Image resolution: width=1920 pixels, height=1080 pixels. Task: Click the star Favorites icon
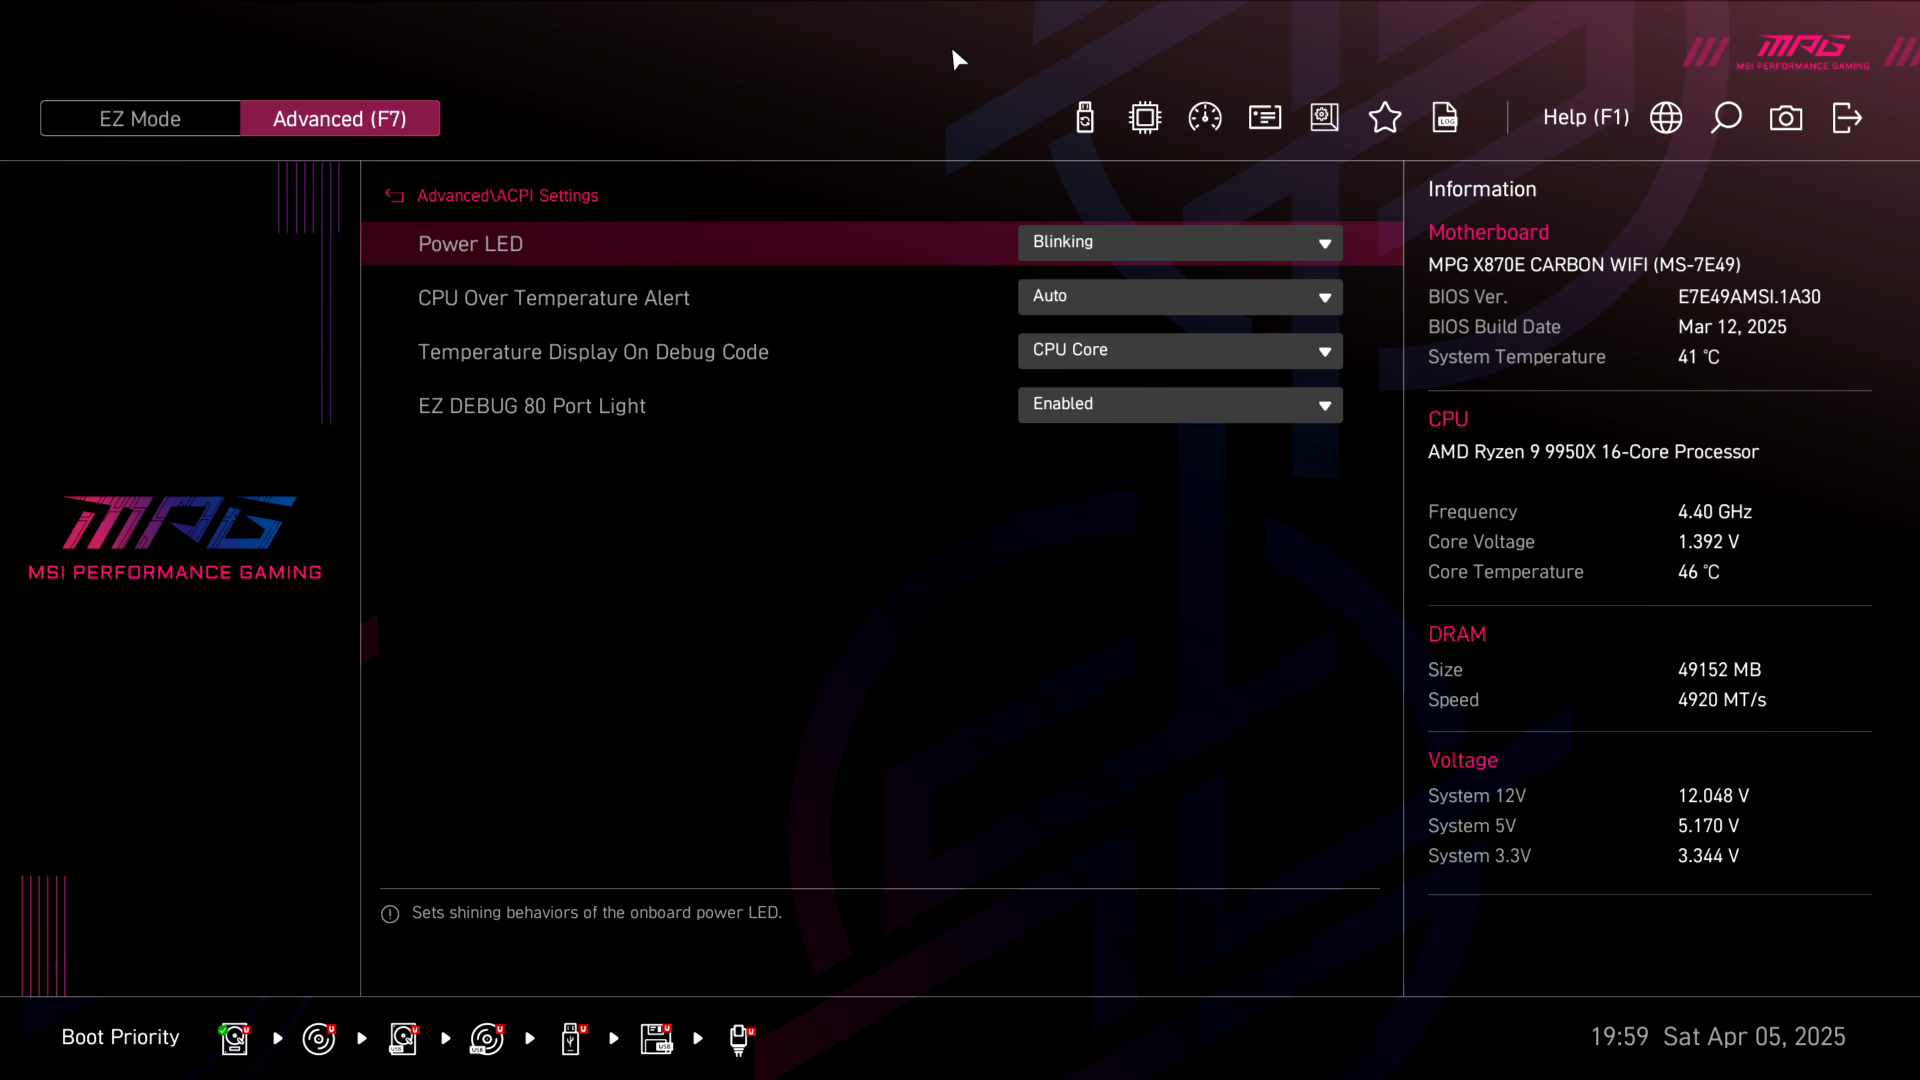click(1385, 118)
